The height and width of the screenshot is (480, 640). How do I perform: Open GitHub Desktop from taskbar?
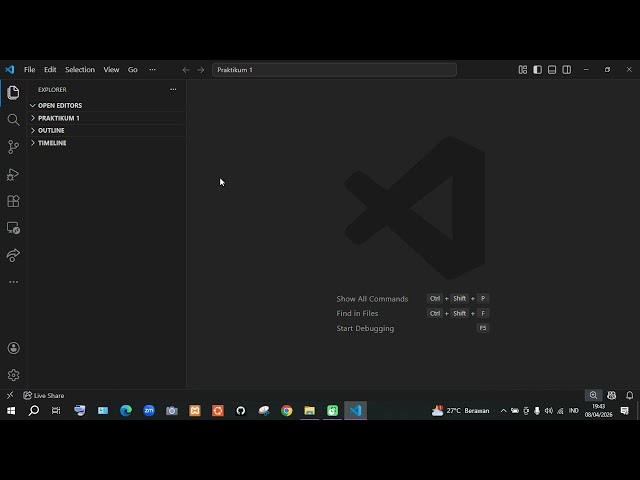[241, 411]
